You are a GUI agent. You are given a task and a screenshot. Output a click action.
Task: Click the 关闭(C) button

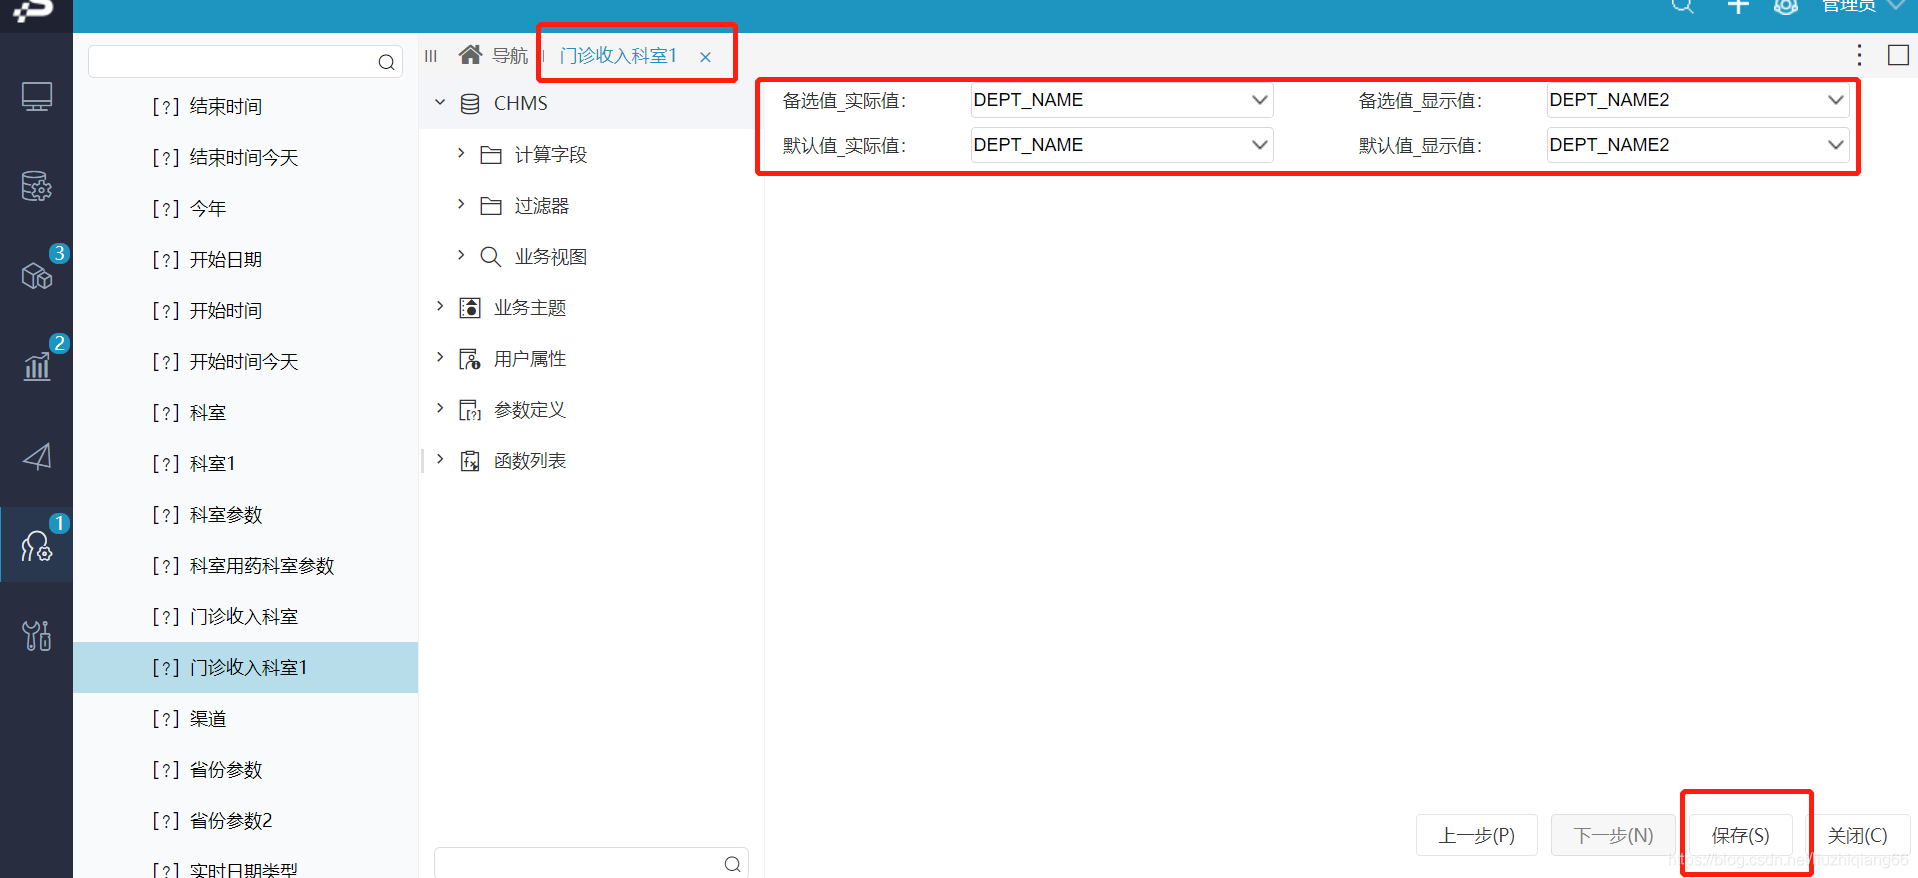(1857, 835)
